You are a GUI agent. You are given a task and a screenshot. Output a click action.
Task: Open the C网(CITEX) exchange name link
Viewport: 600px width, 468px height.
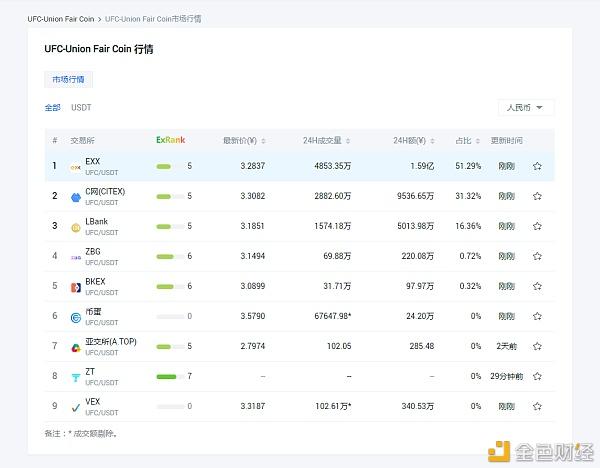pyautogui.click(x=105, y=191)
